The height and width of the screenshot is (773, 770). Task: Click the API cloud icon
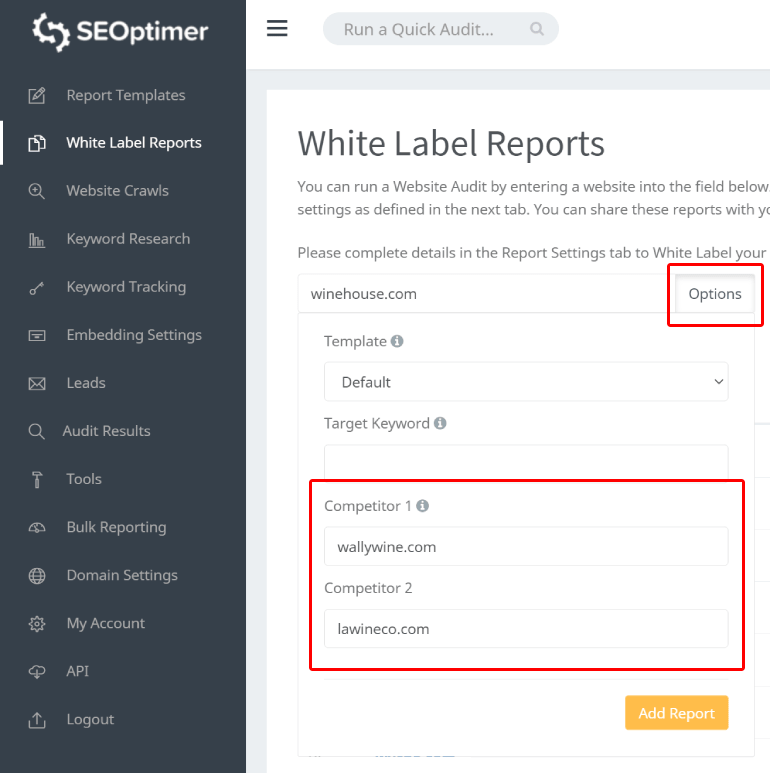(x=37, y=671)
